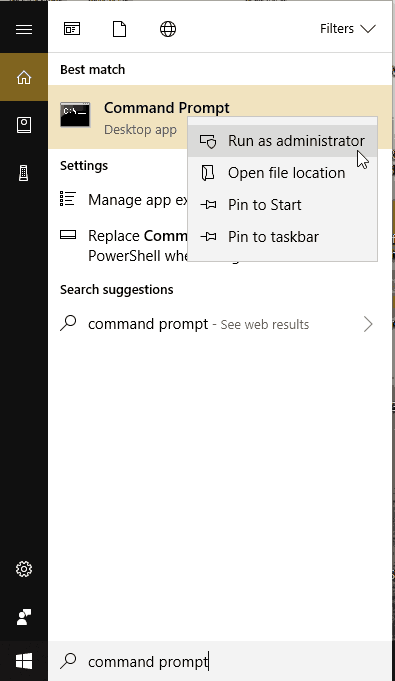Open the command prompt web search suggestion
The image size is (395, 681).
click(x=220, y=324)
